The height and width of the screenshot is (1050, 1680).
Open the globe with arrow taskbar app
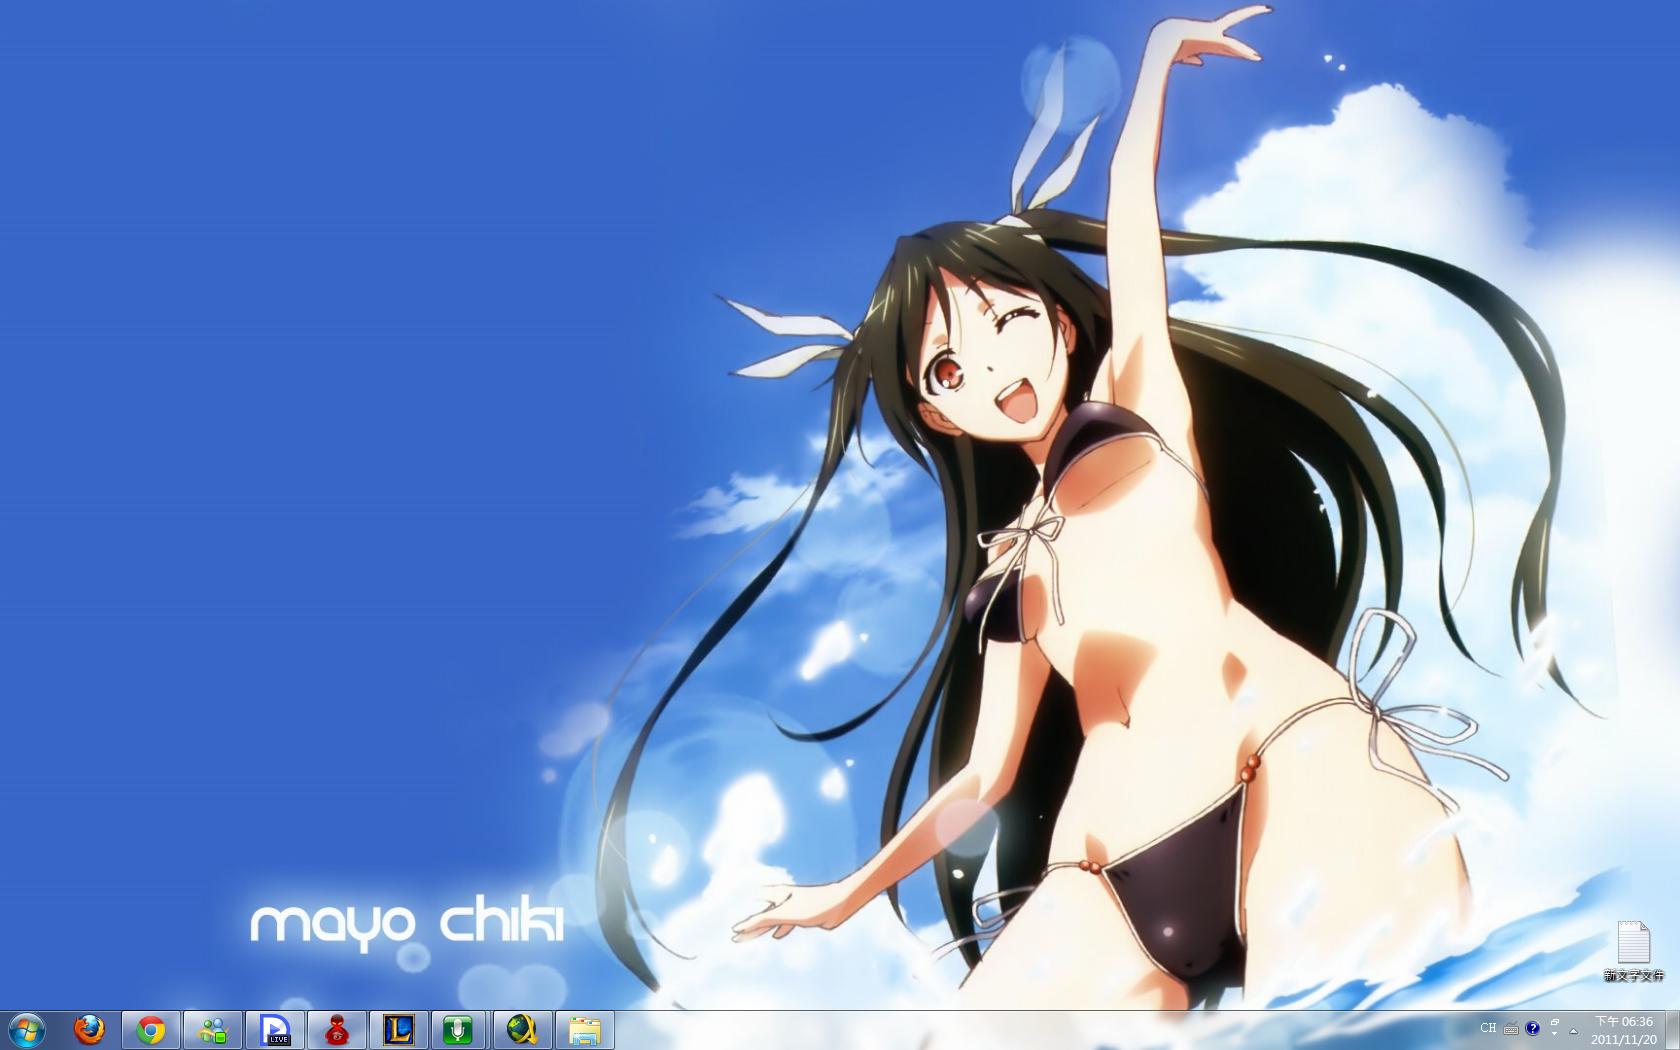[x=521, y=1029]
